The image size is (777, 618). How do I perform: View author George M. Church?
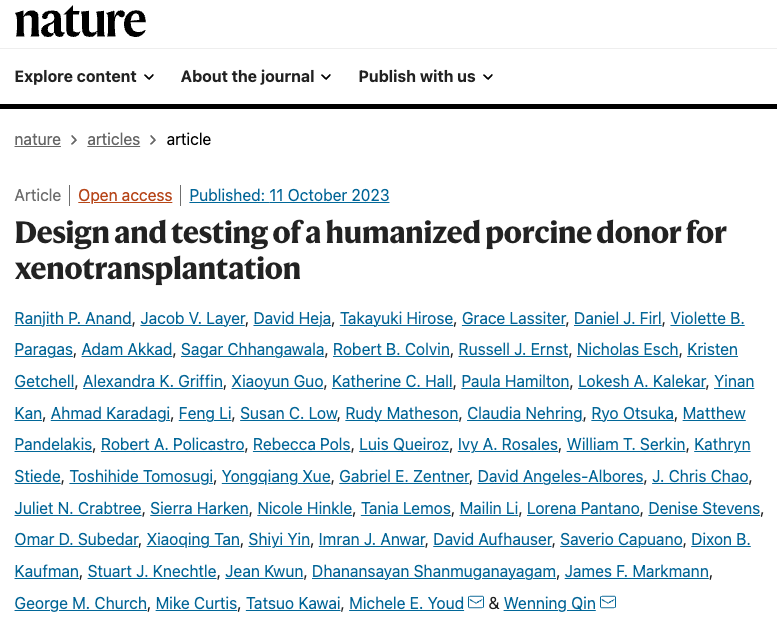(x=81, y=604)
